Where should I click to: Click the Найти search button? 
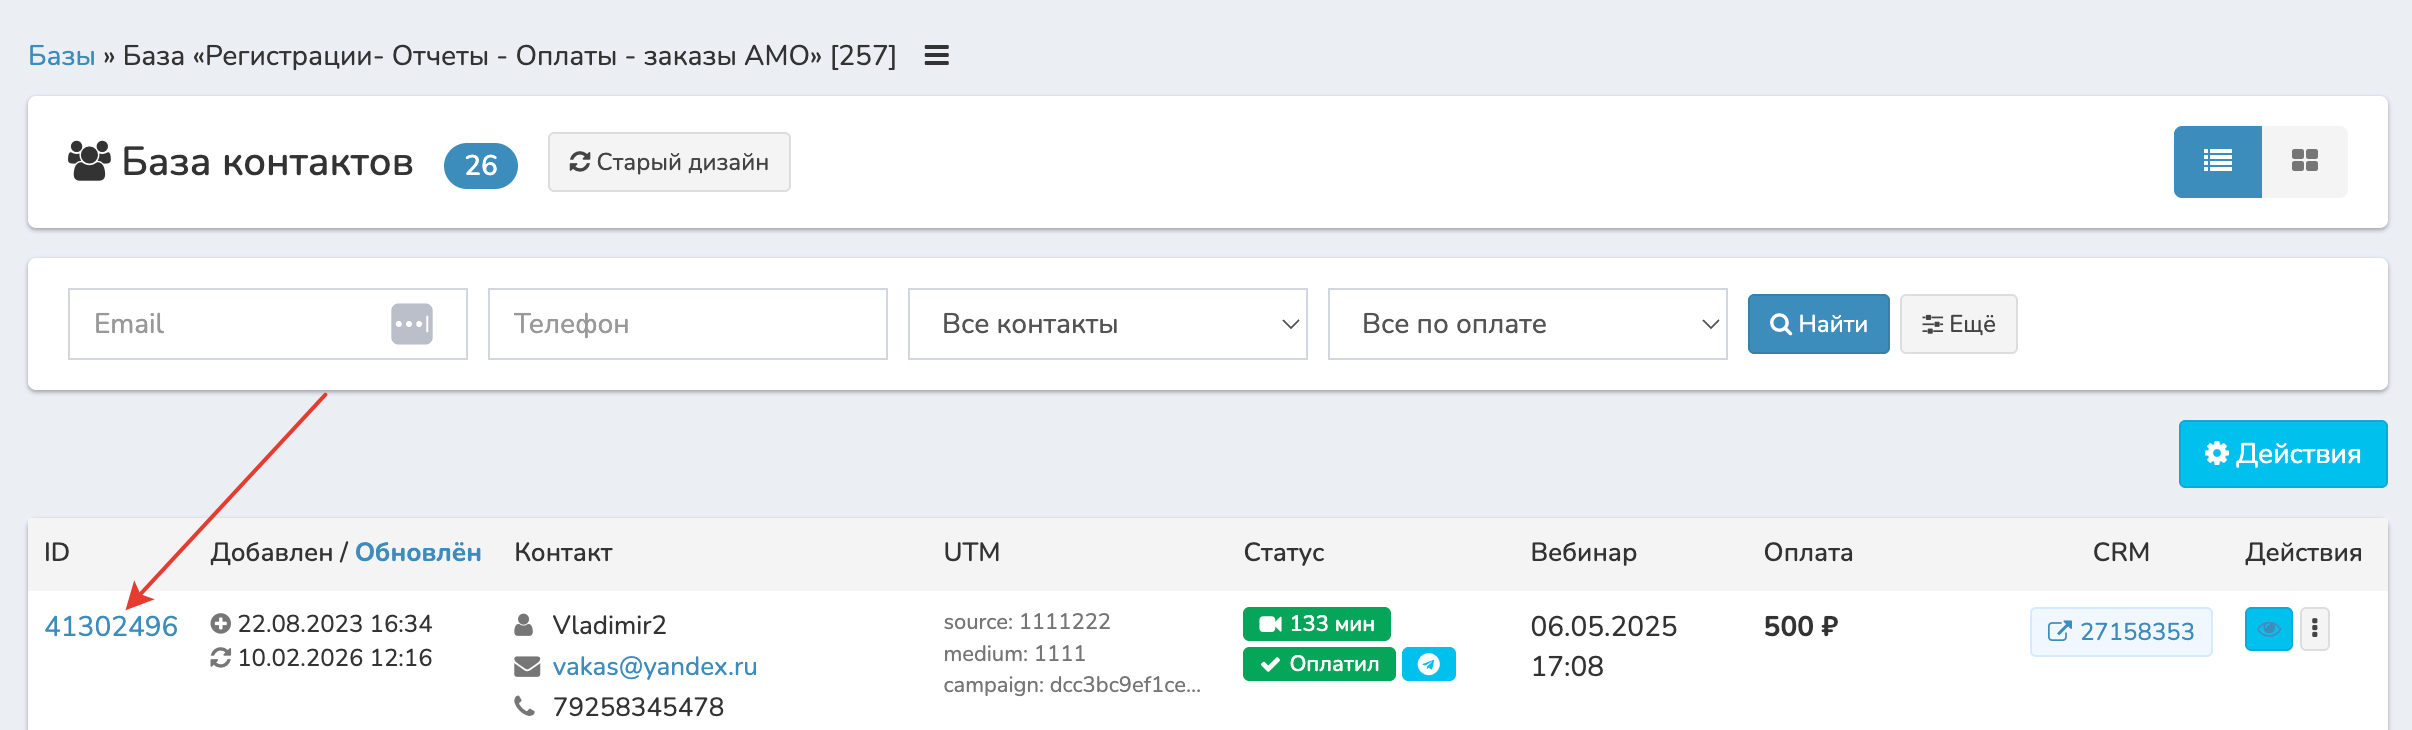[1818, 324]
